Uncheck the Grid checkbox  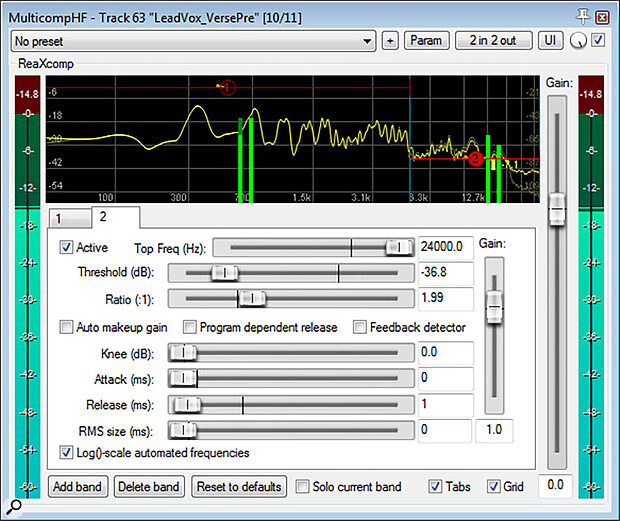coord(493,487)
